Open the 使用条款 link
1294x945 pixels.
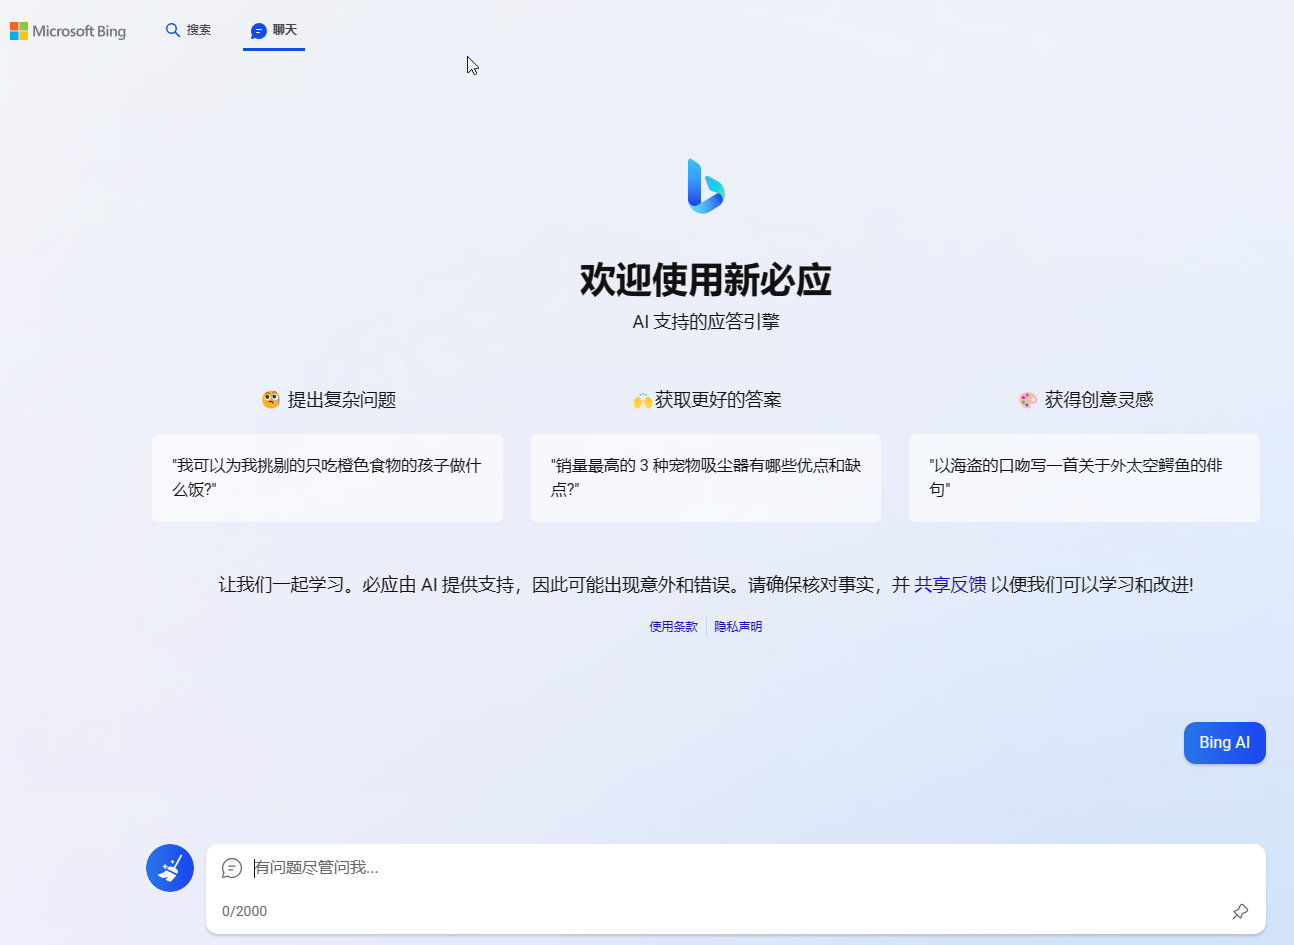(x=673, y=626)
